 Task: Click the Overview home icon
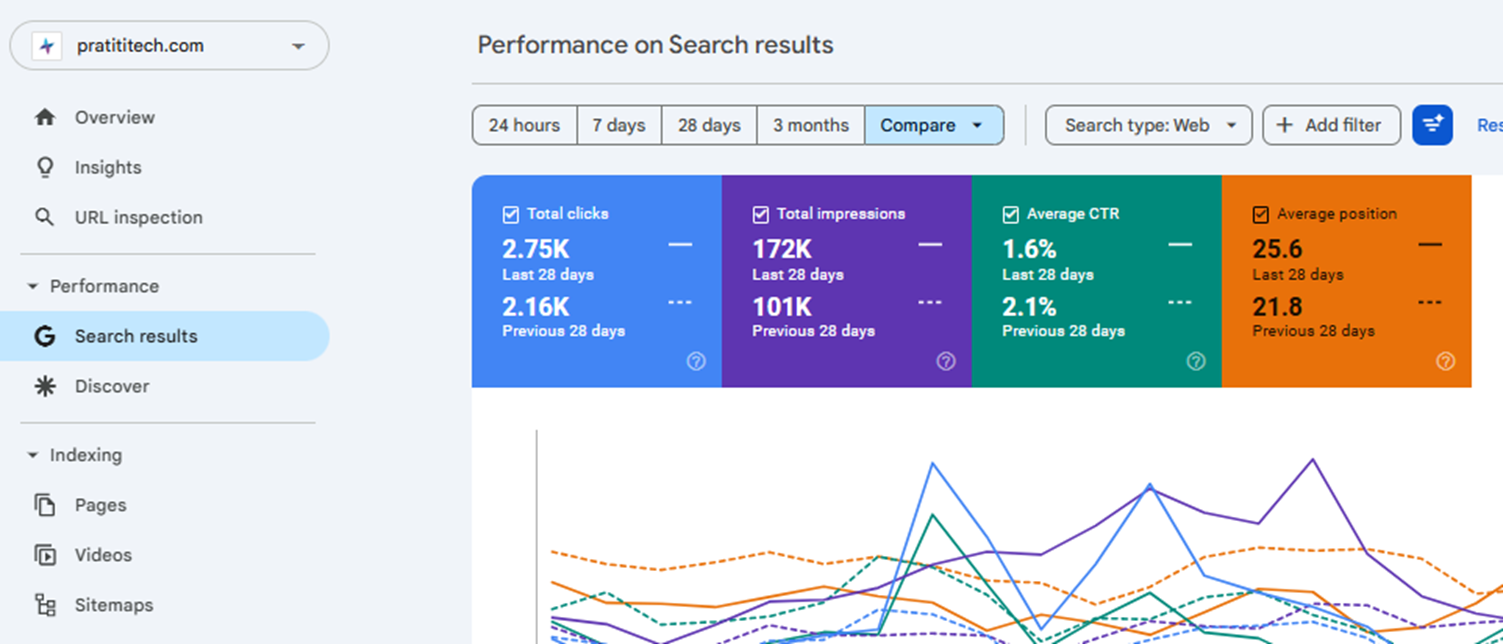coord(45,117)
